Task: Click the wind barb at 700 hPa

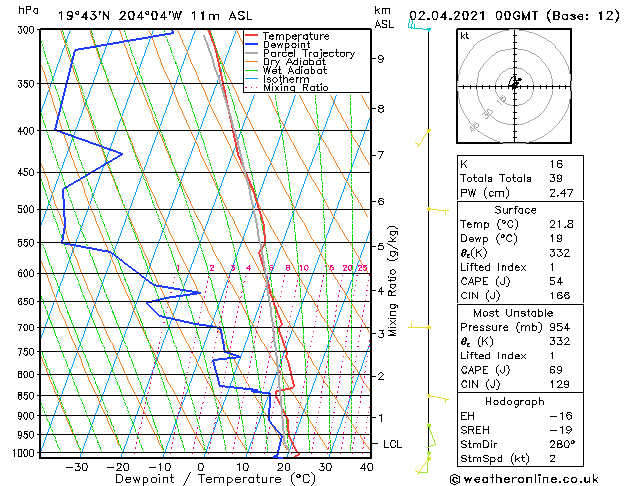Action: pos(419,327)
